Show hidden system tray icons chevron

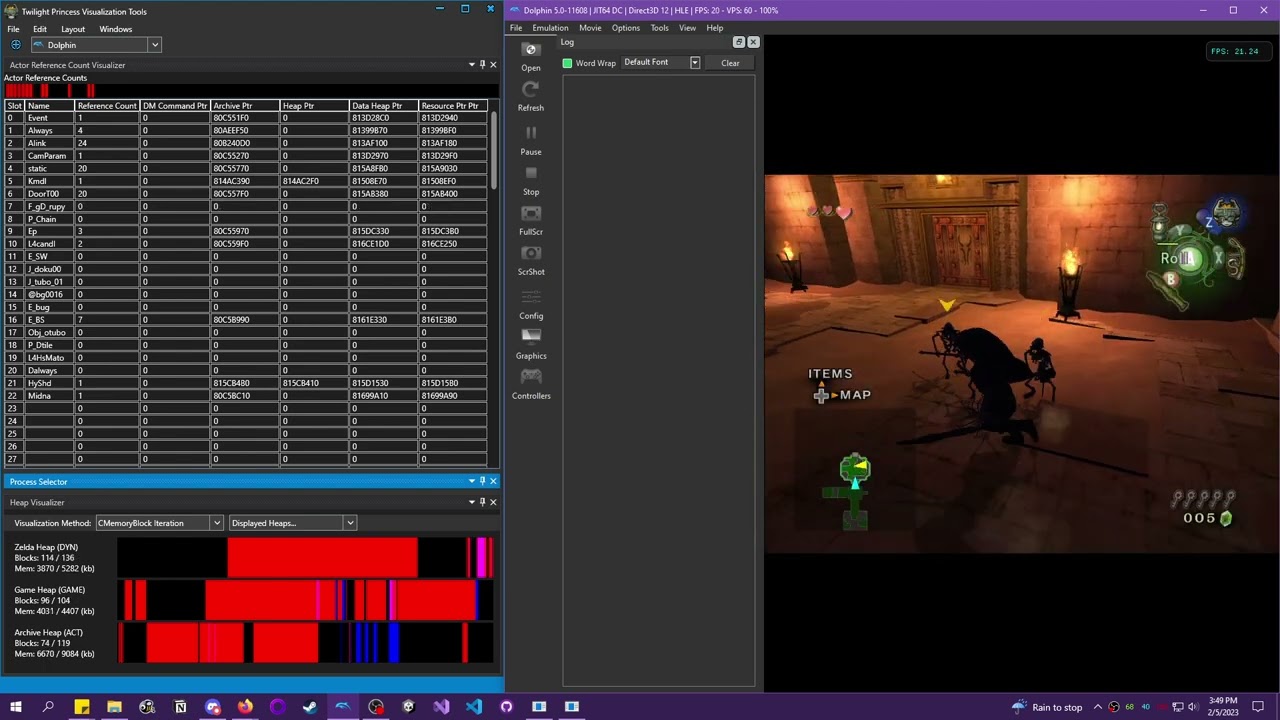pyautogui.click(x=1097, y=707)
